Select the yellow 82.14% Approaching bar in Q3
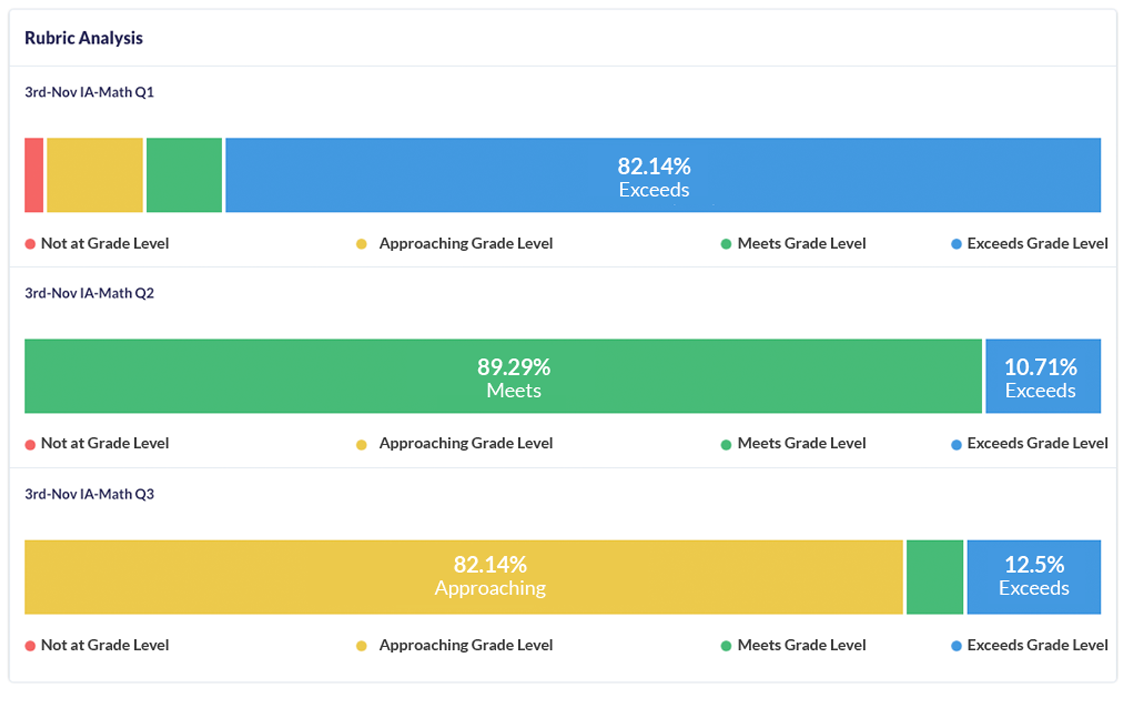 point(463,577)
